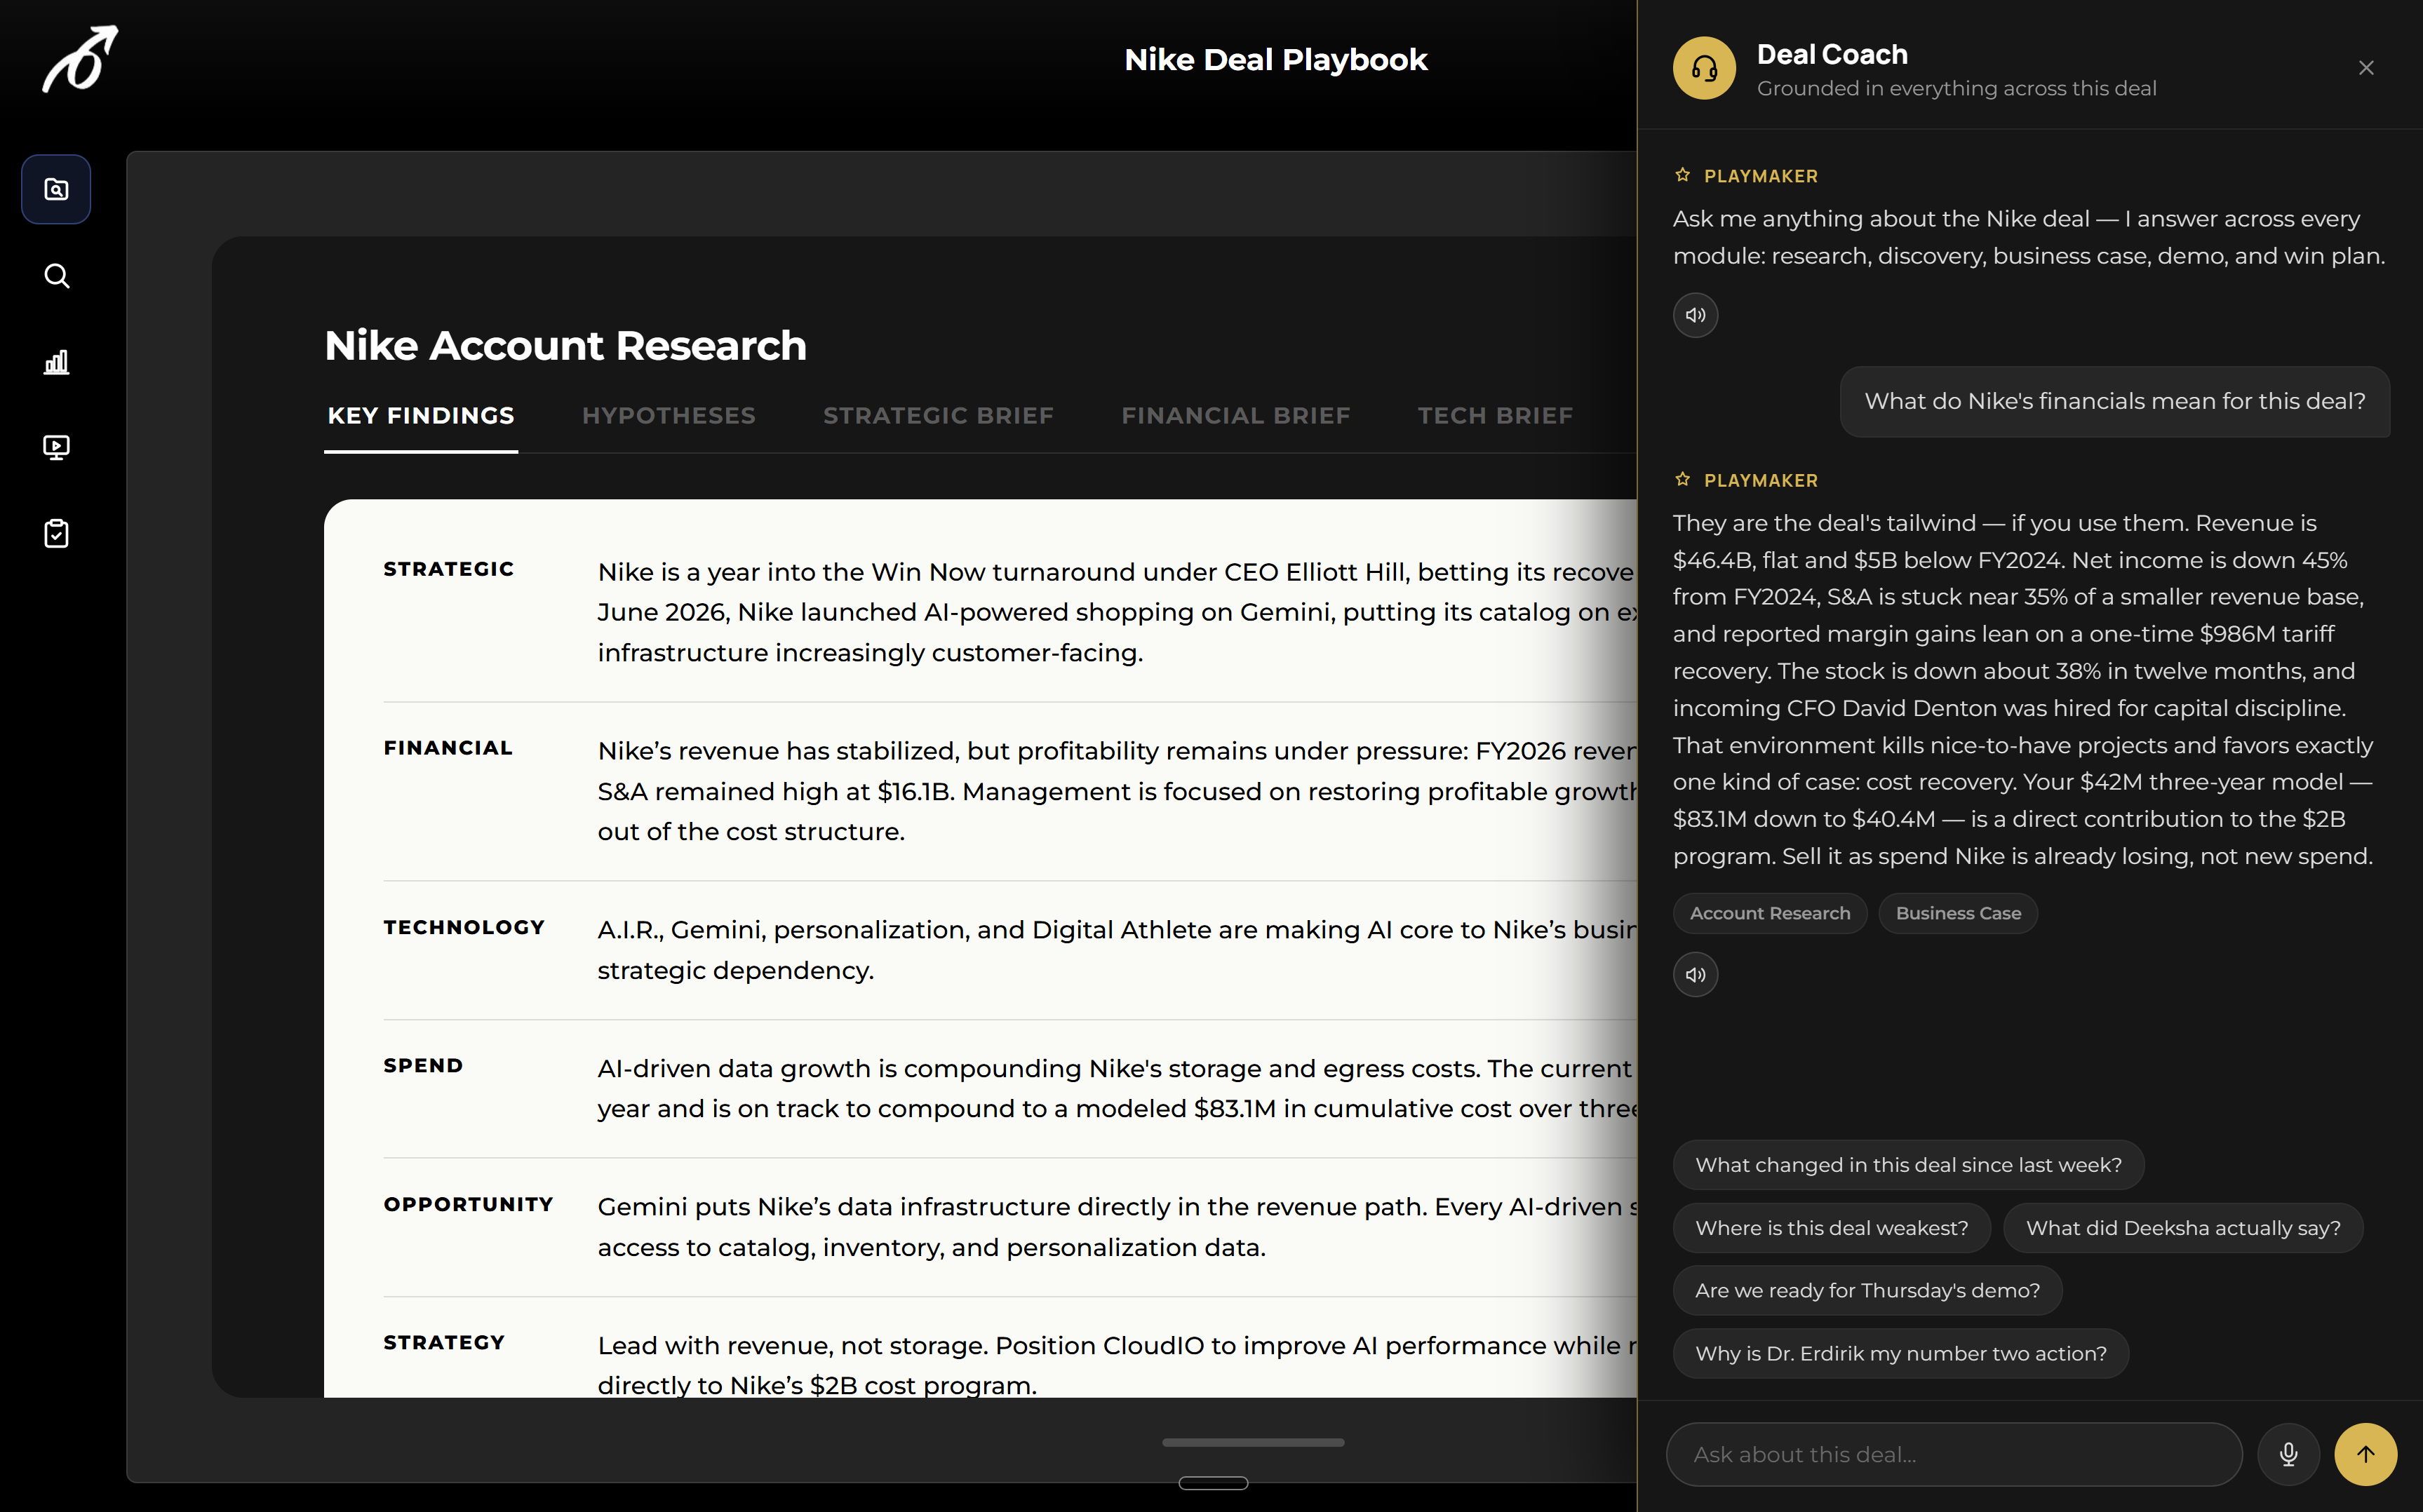Click the STRATEGIC finding label
Viewport: 2423px width, 1512px height.
448,569
